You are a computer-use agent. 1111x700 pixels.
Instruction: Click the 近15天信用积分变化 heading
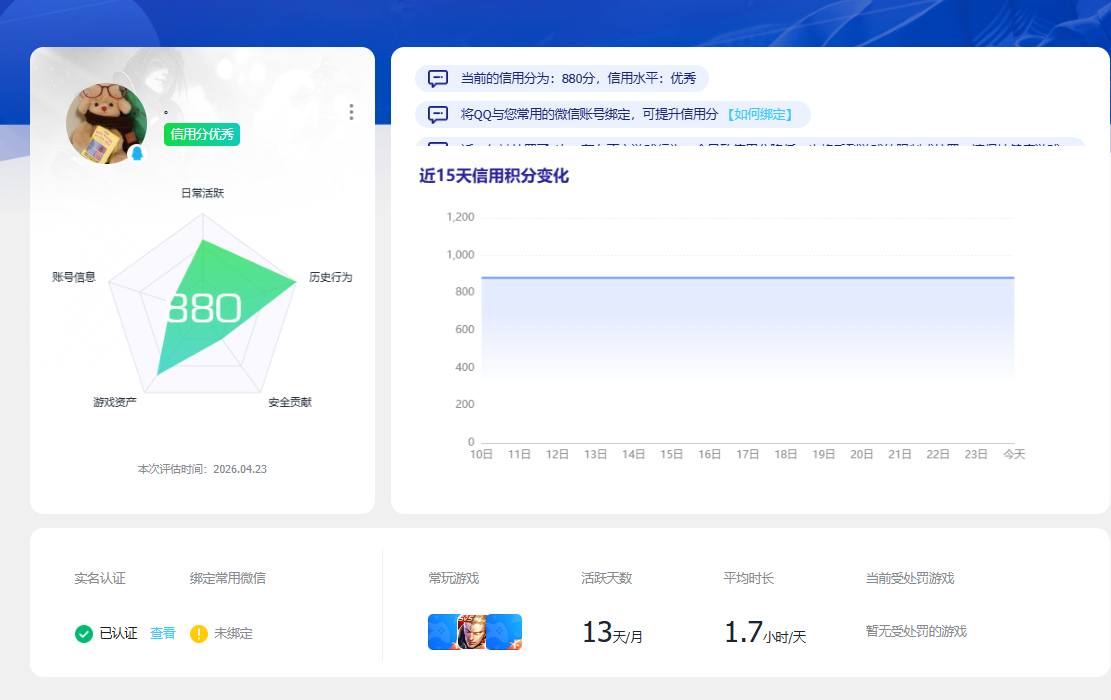click(x=494, y=176)
